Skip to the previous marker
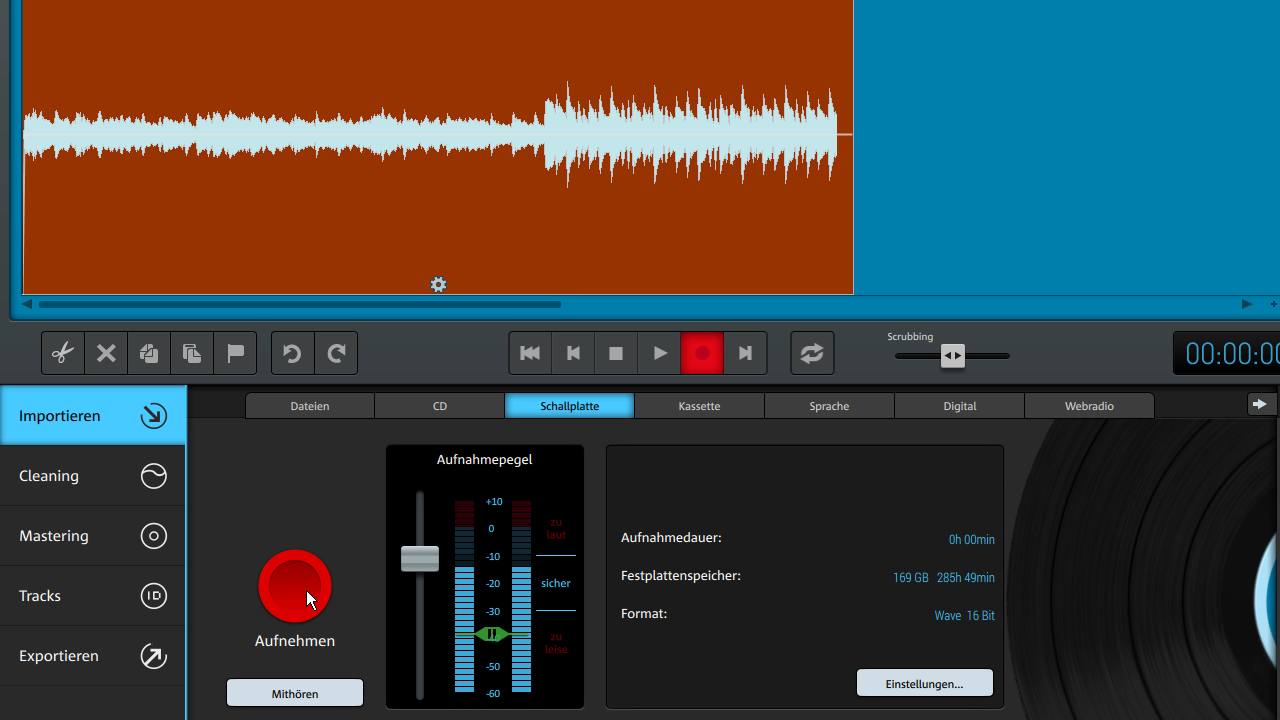 coord(573,353)
